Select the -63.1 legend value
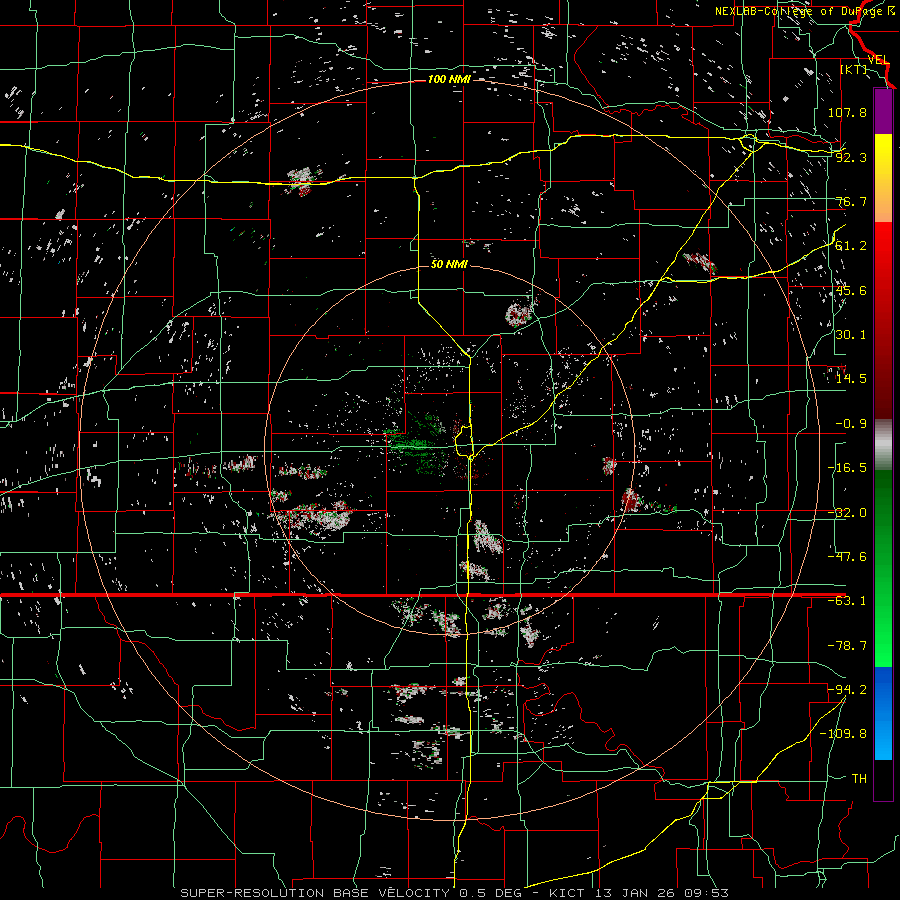 pos(847,601)
